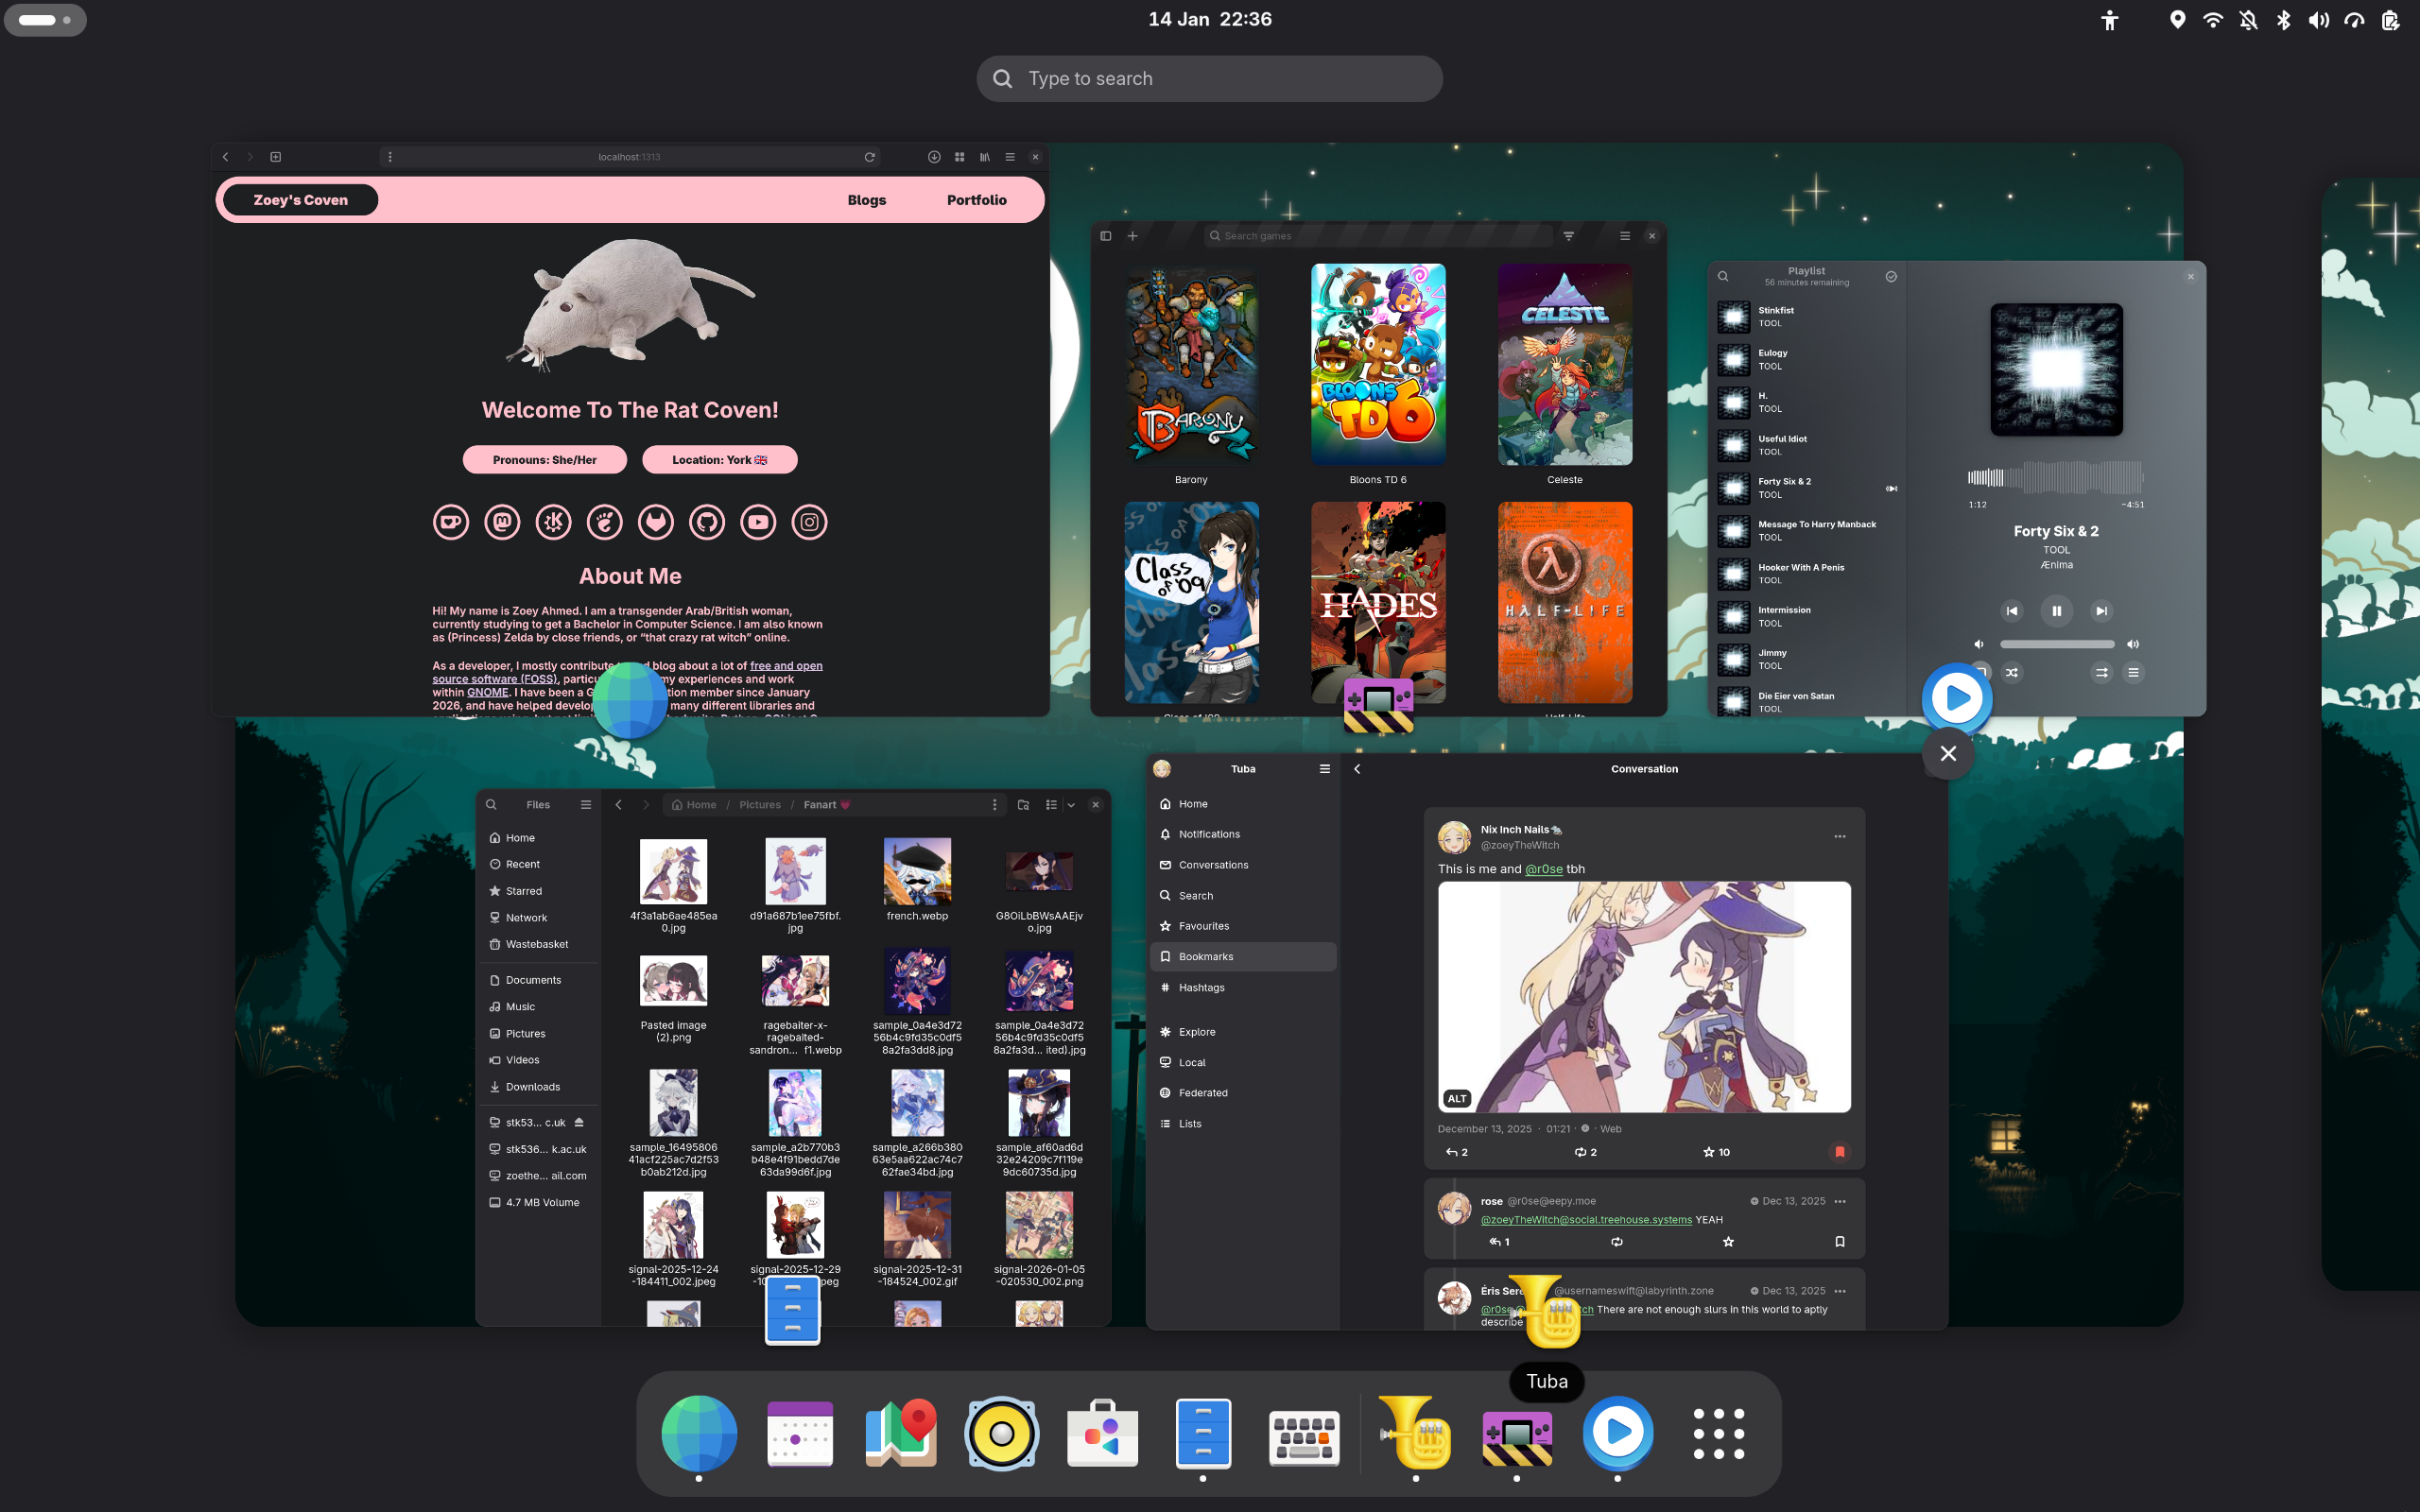Click the YouTube icon on profile page
This screenshot has width=2420, height=1512.
(x=758, y=522)
